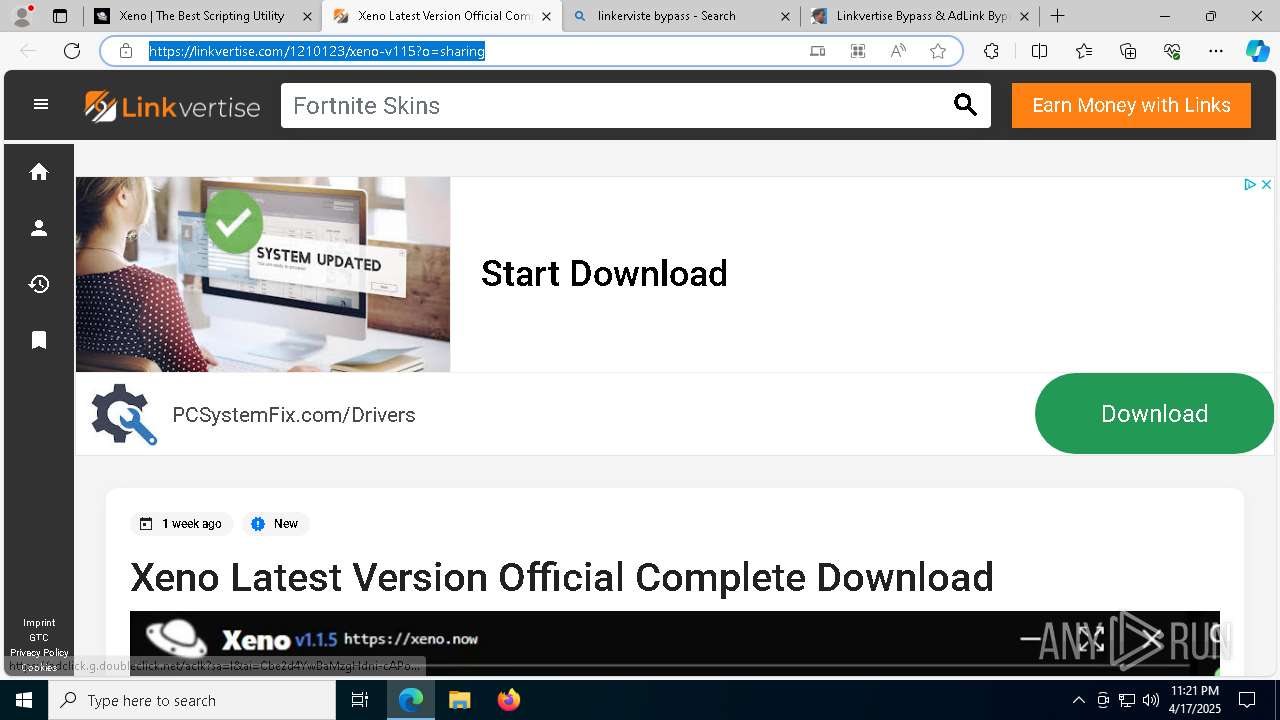Screen dimensions: 1280x720
Task: Click the AdChoices triangle icon
Action: click(1250, 184)
